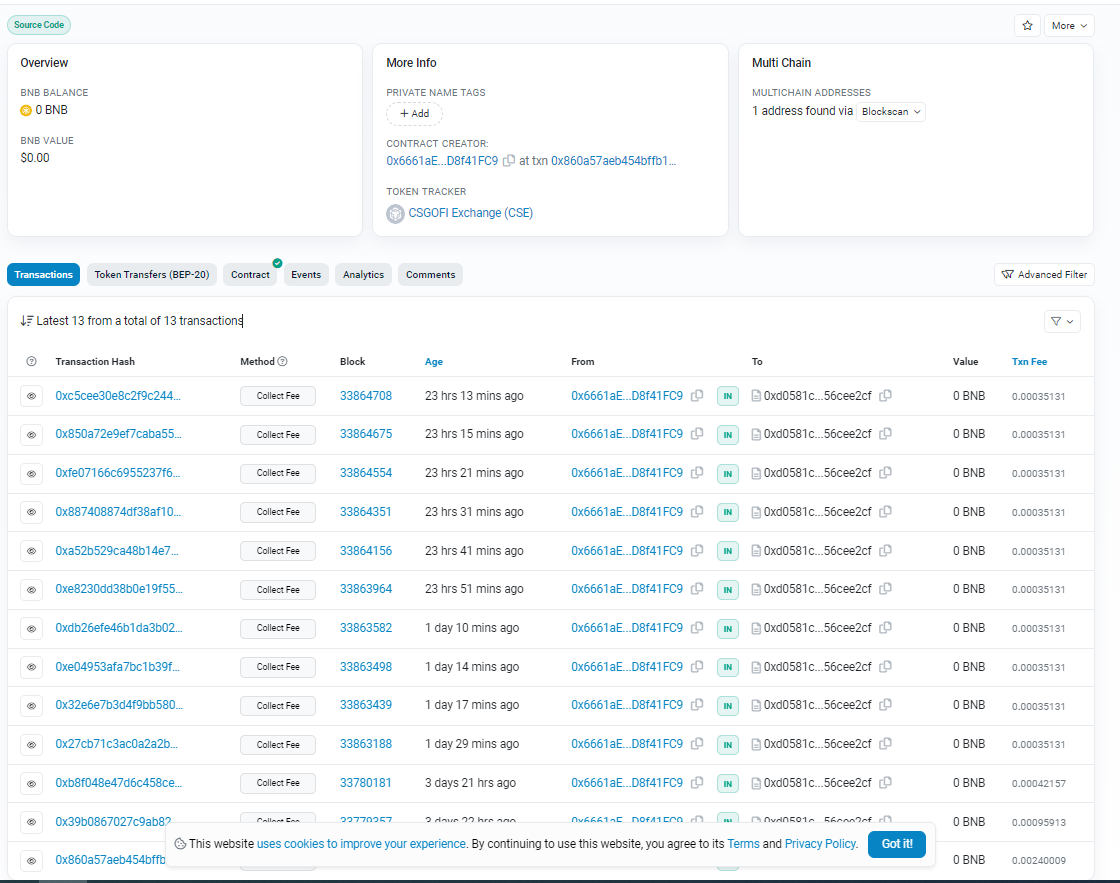This screenshot has width=1120, height=883.
Task: Preview transaction 0xc5cee30e8c2f9c244 with eye icon
Action: pyautogui.click(x=31, y=396)
